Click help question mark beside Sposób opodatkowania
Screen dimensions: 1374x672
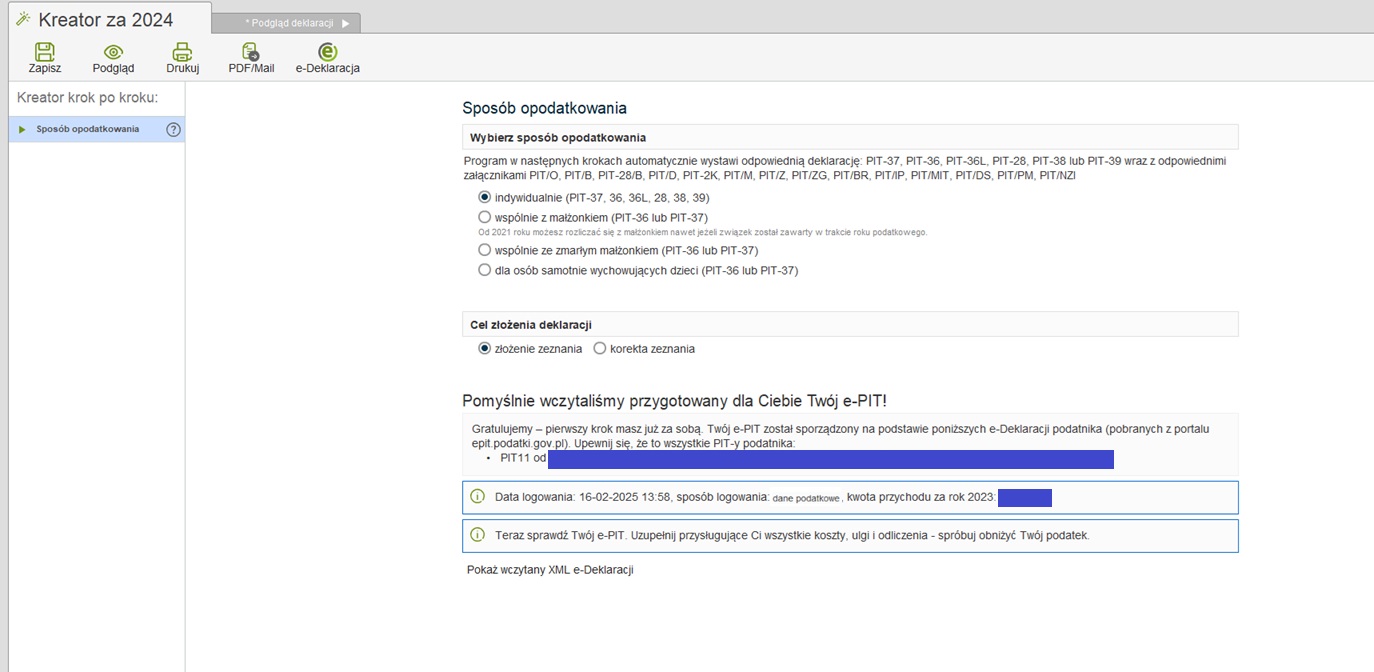click(173, 129)
